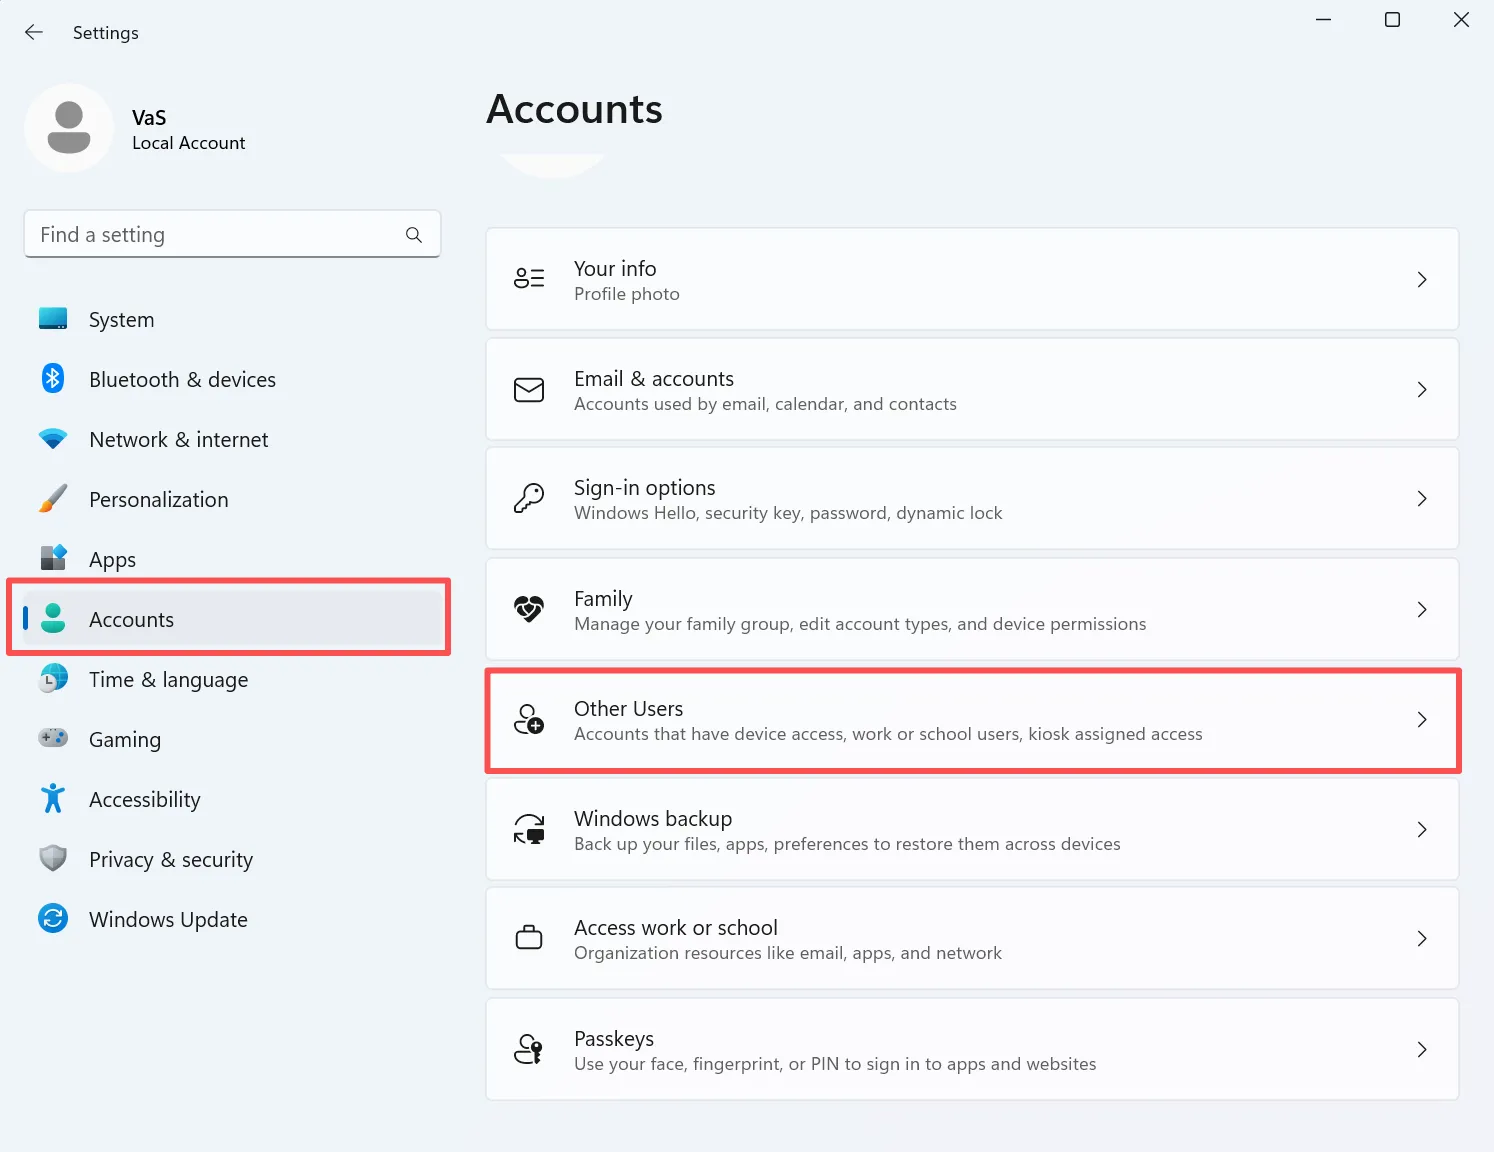Open Email & accounts title
The image size is (1494, 1152).
pos(654,378)
